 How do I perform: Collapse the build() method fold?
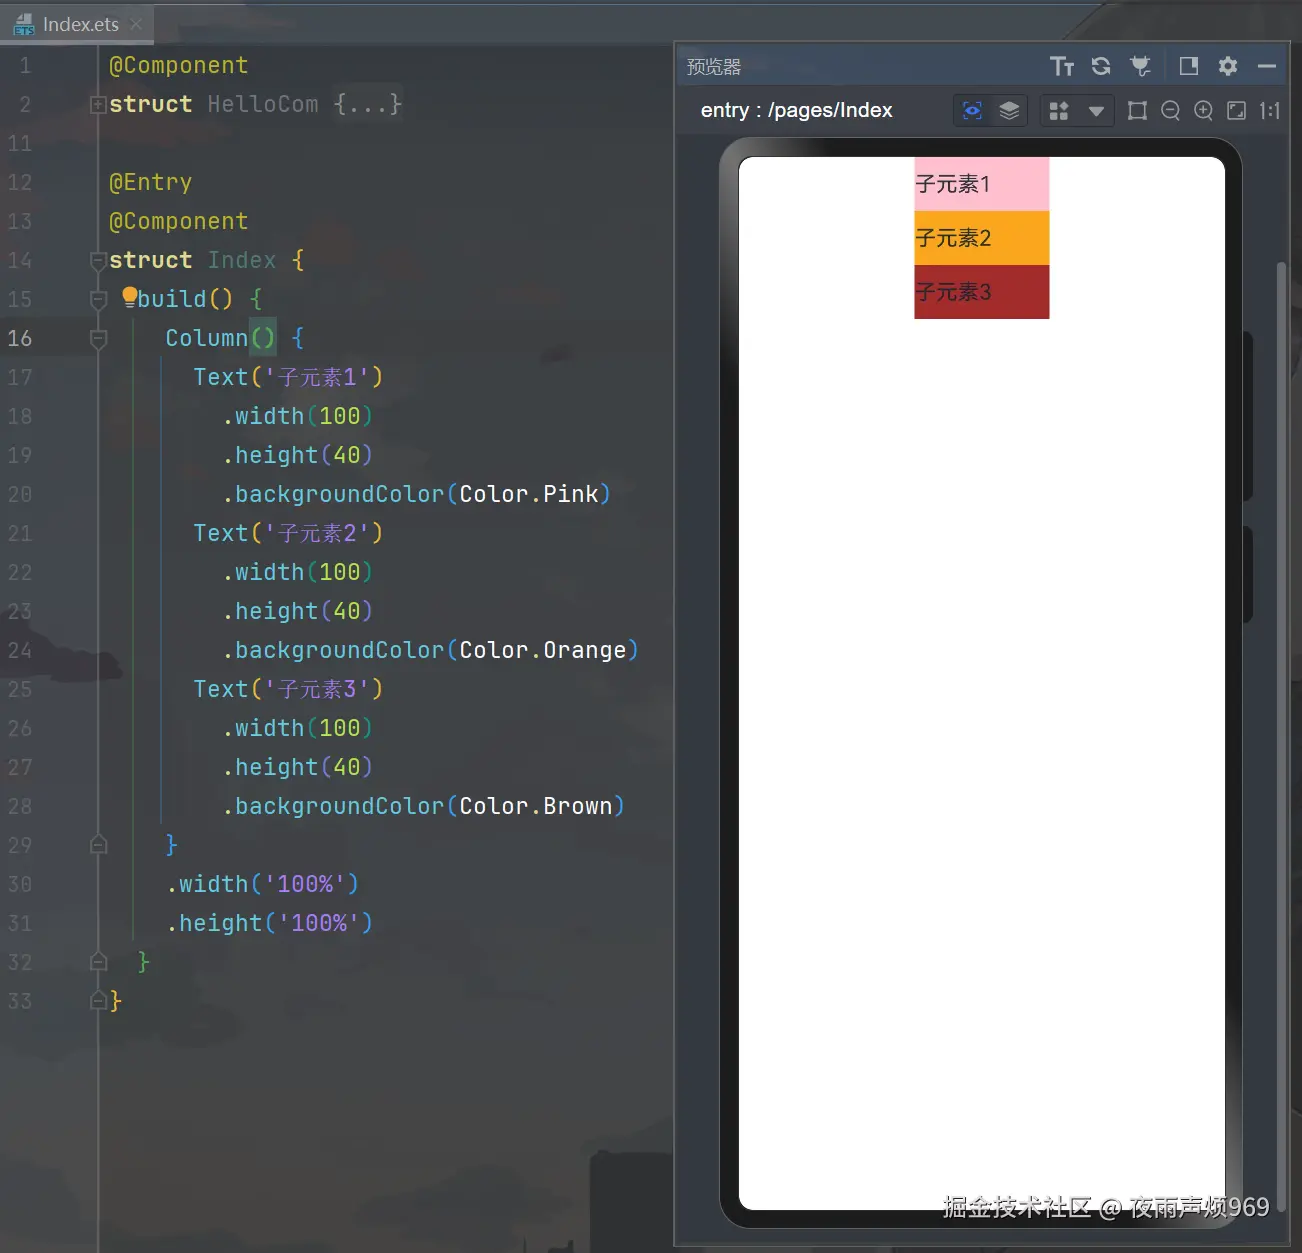pyautogui.click(x=98, y=300)
